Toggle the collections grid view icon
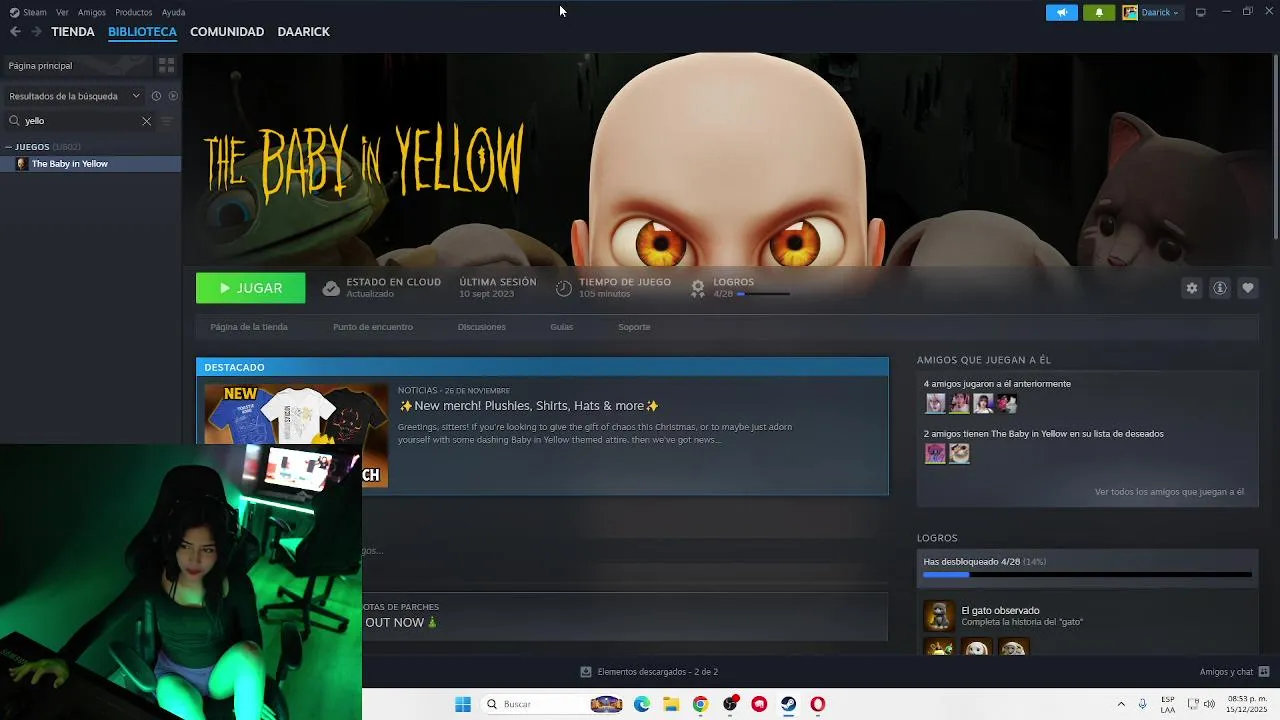The width and height of the screenshot is (1280, 720). click(x=166, y=65)
